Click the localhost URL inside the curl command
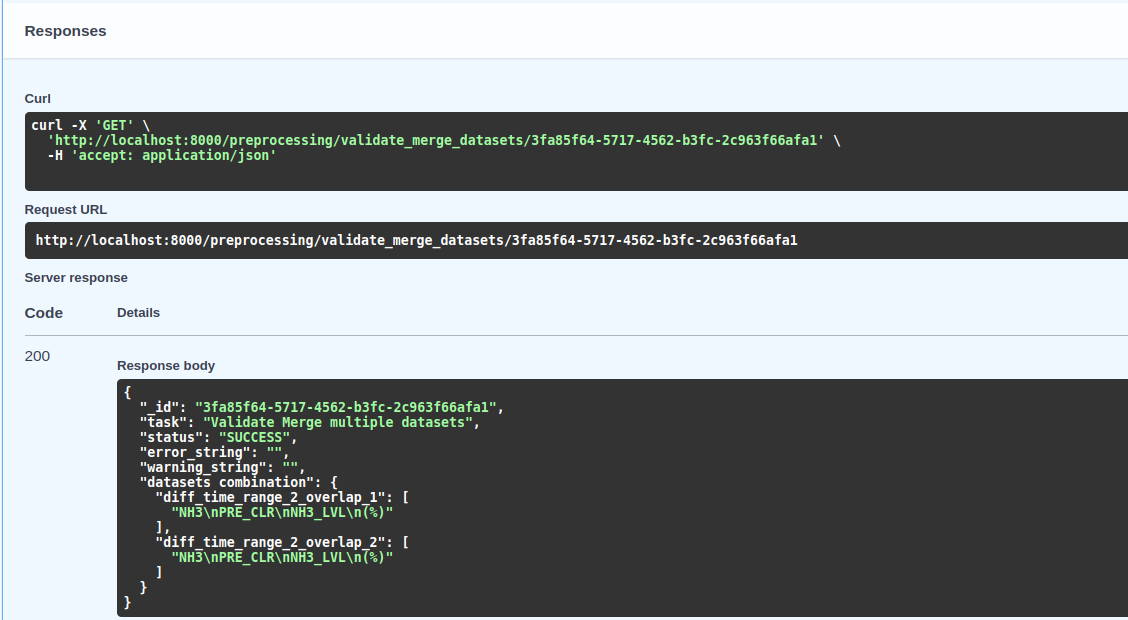The width and height of the screenshot is (1128, 620). [x=436, y=141]
